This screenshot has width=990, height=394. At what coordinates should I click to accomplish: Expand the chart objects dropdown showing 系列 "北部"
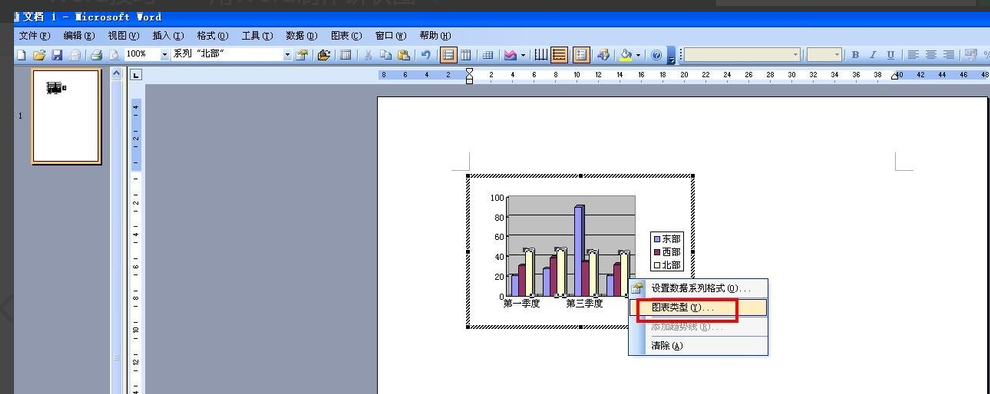288,55
